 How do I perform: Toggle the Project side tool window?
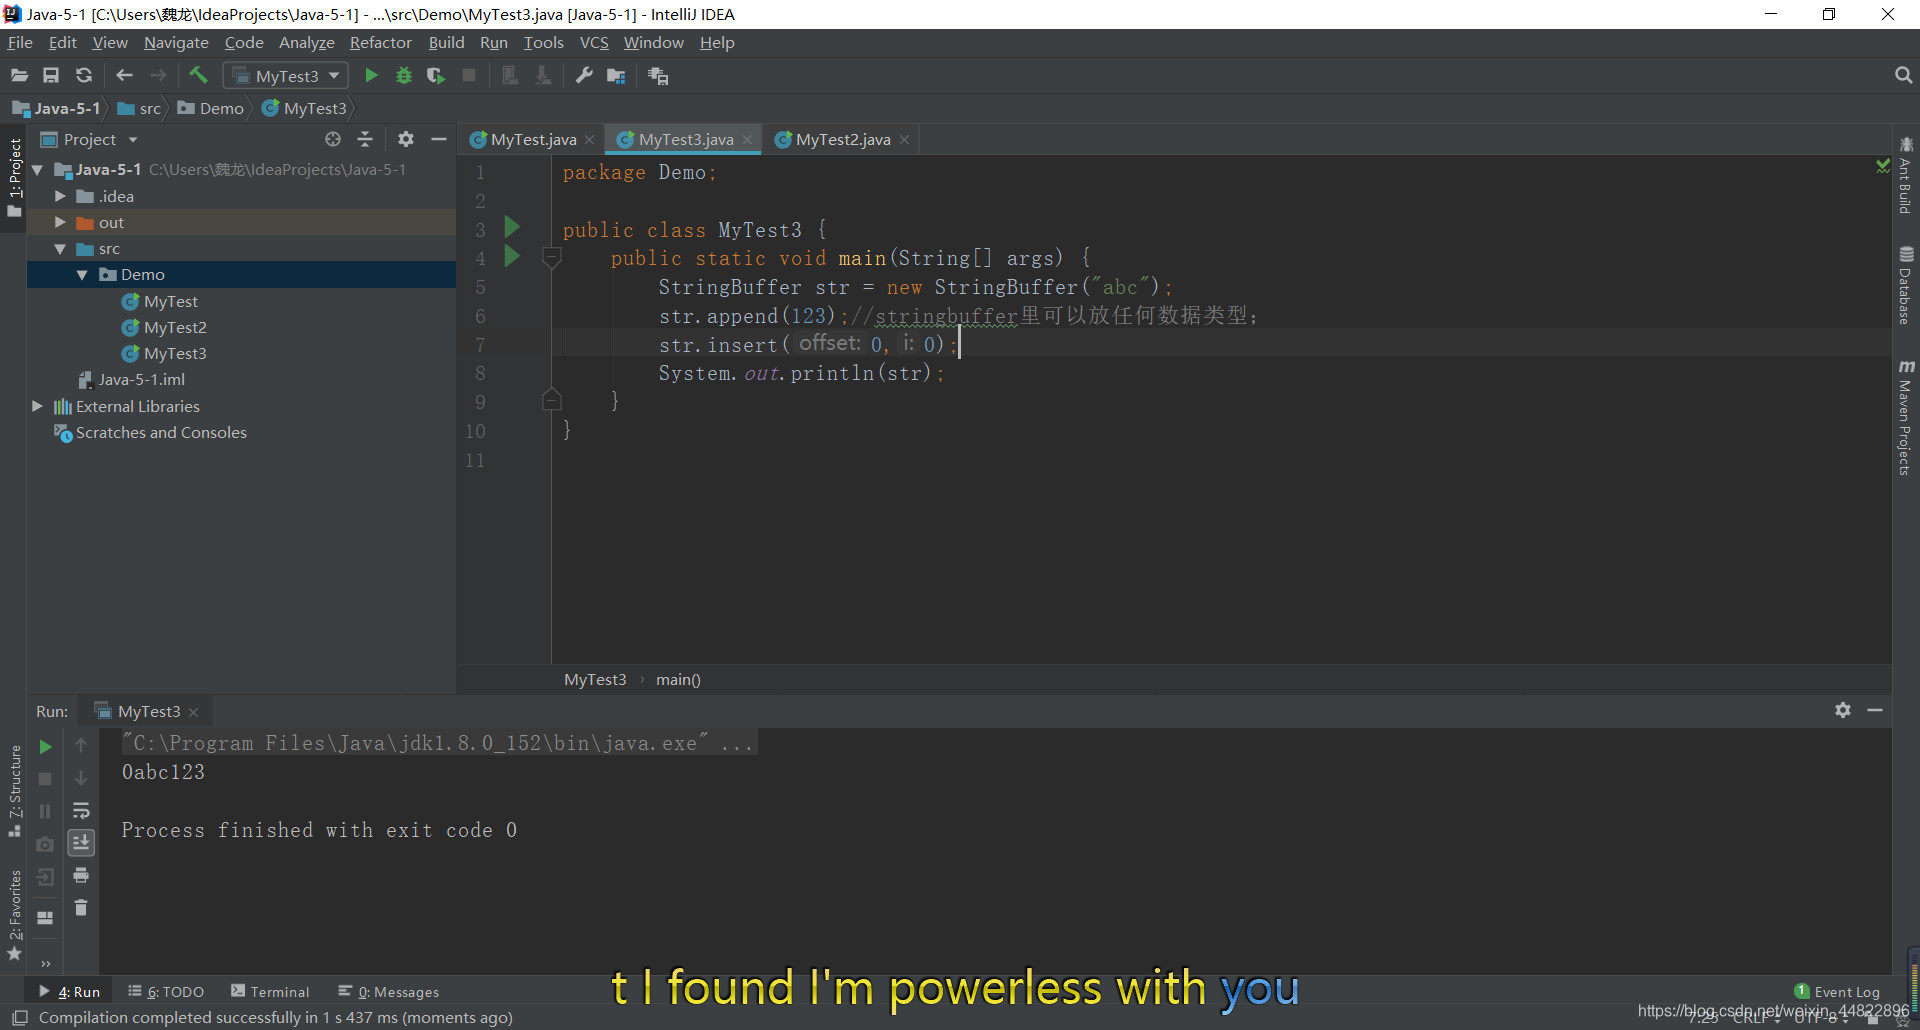(x=14, y=177)
